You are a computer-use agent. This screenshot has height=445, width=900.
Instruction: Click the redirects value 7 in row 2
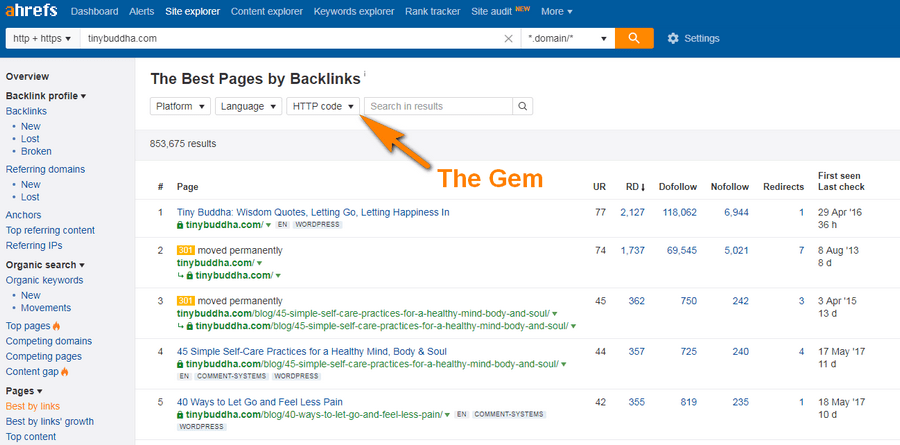(x=801, y=250)
